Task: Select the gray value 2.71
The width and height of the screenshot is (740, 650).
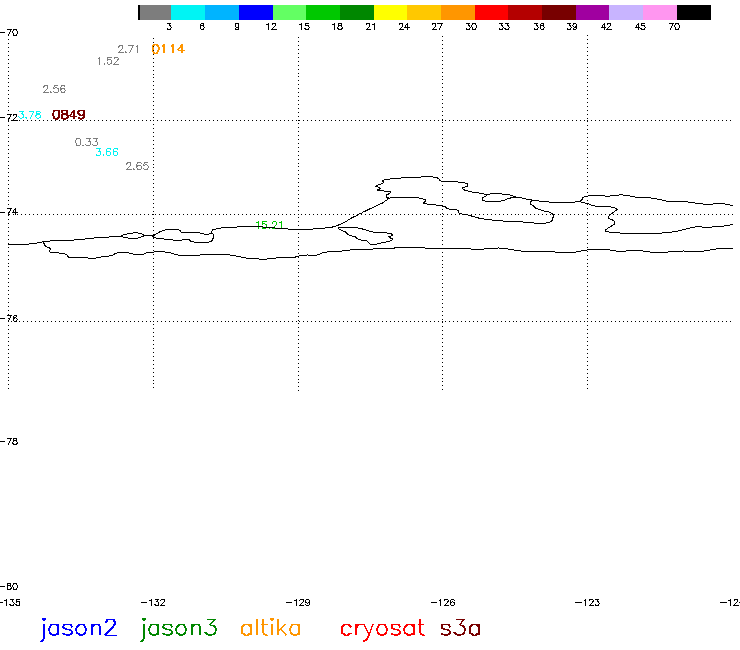Action: (x=128, y=49)
